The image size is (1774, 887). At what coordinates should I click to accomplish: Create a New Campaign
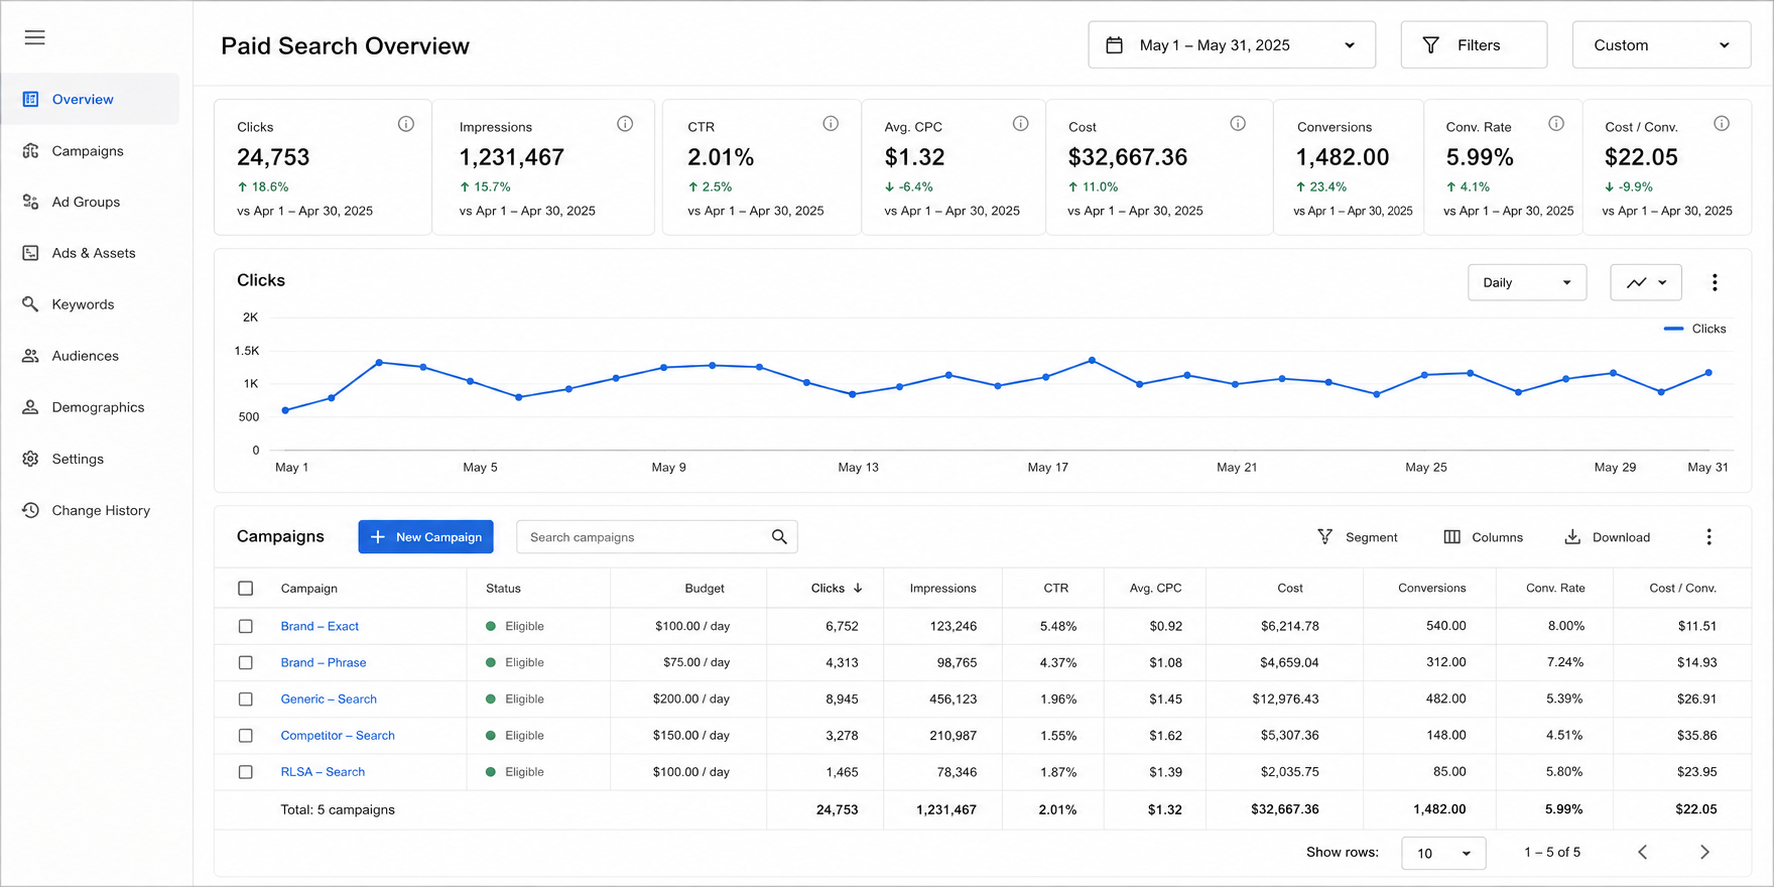click(426, 537)
